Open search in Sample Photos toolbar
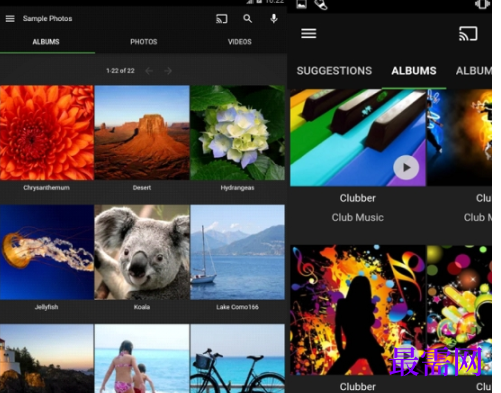Screen dimensions: 501x393 [x=247, y=19]
